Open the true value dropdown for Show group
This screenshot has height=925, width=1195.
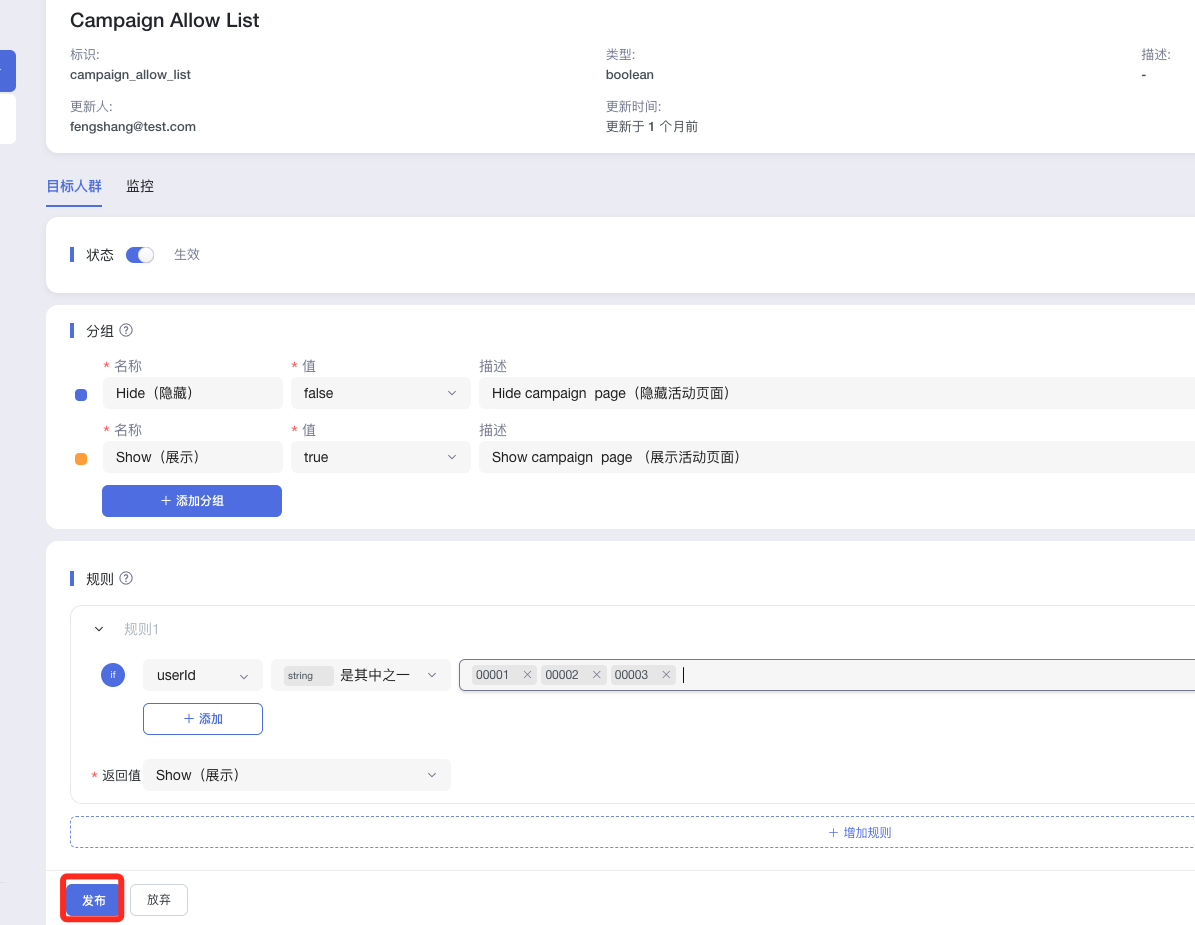point(380,457)
